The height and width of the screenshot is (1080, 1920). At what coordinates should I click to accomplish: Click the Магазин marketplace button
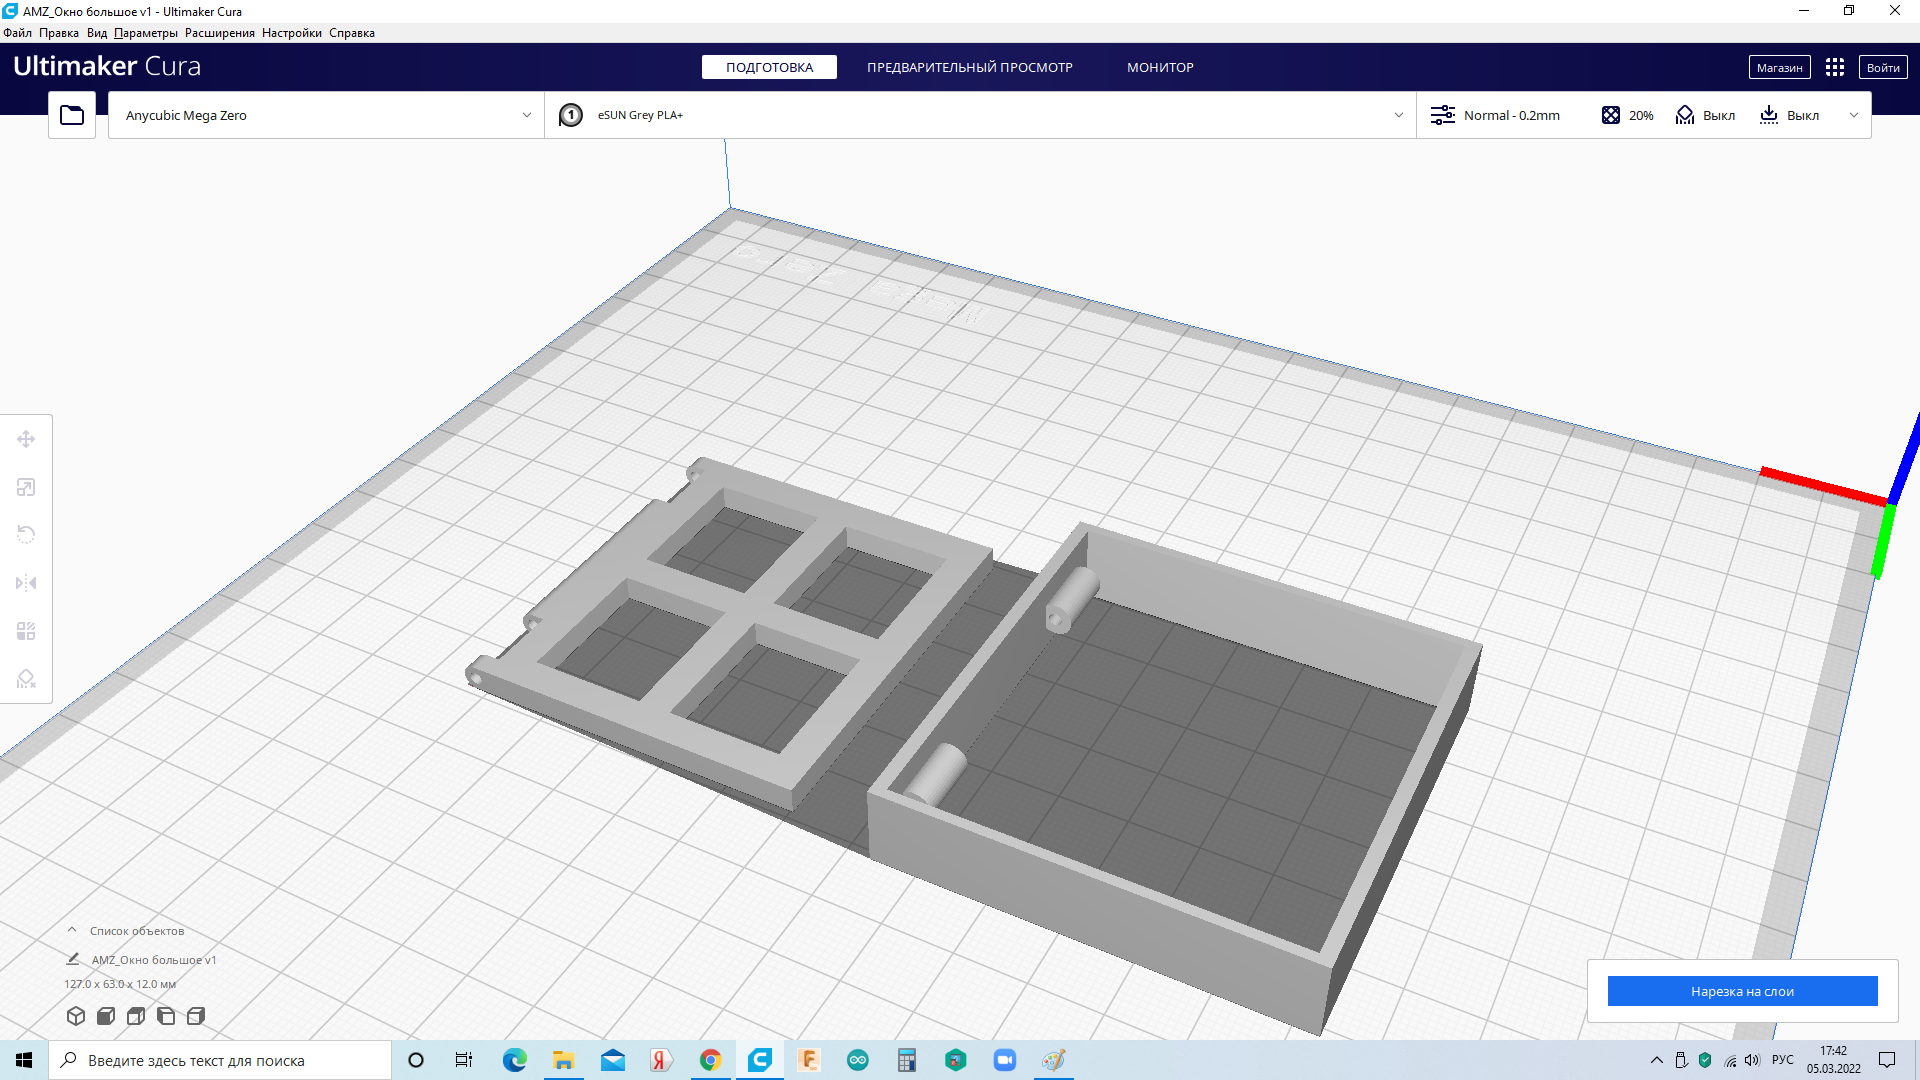[x=1779, y=67]
